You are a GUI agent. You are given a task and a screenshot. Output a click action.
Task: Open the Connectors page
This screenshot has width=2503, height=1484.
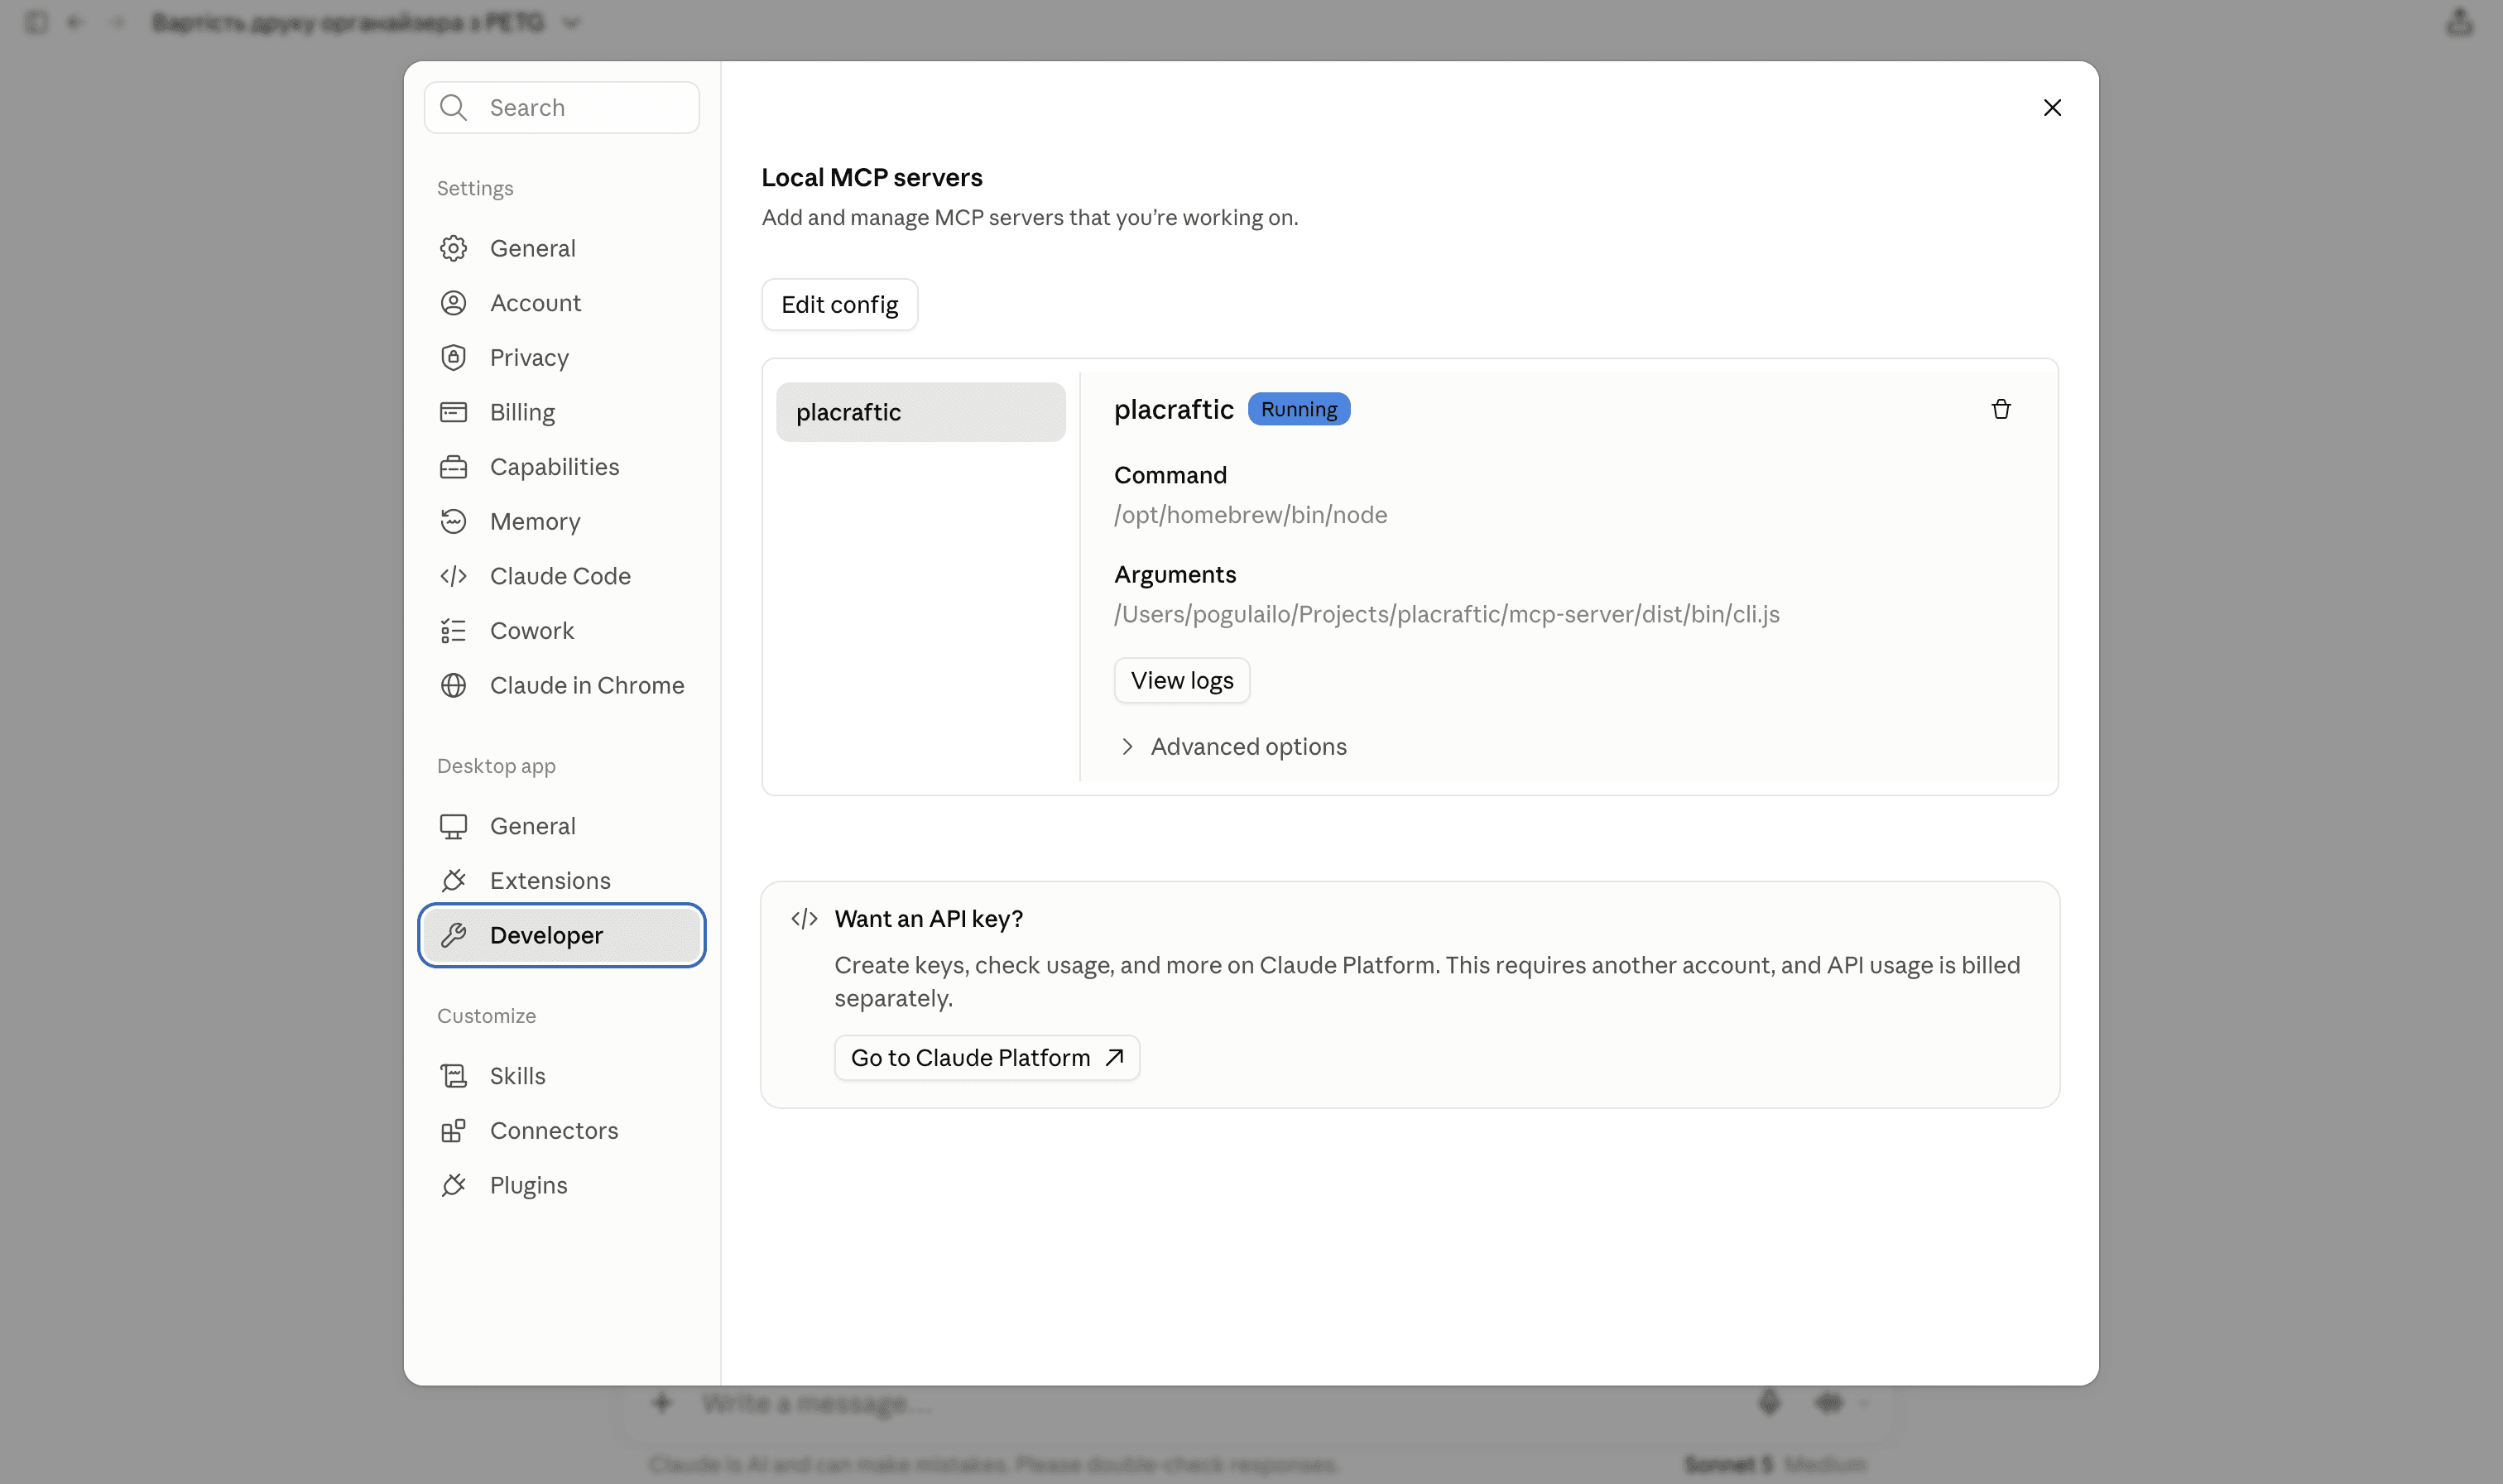pos(562,1131)
